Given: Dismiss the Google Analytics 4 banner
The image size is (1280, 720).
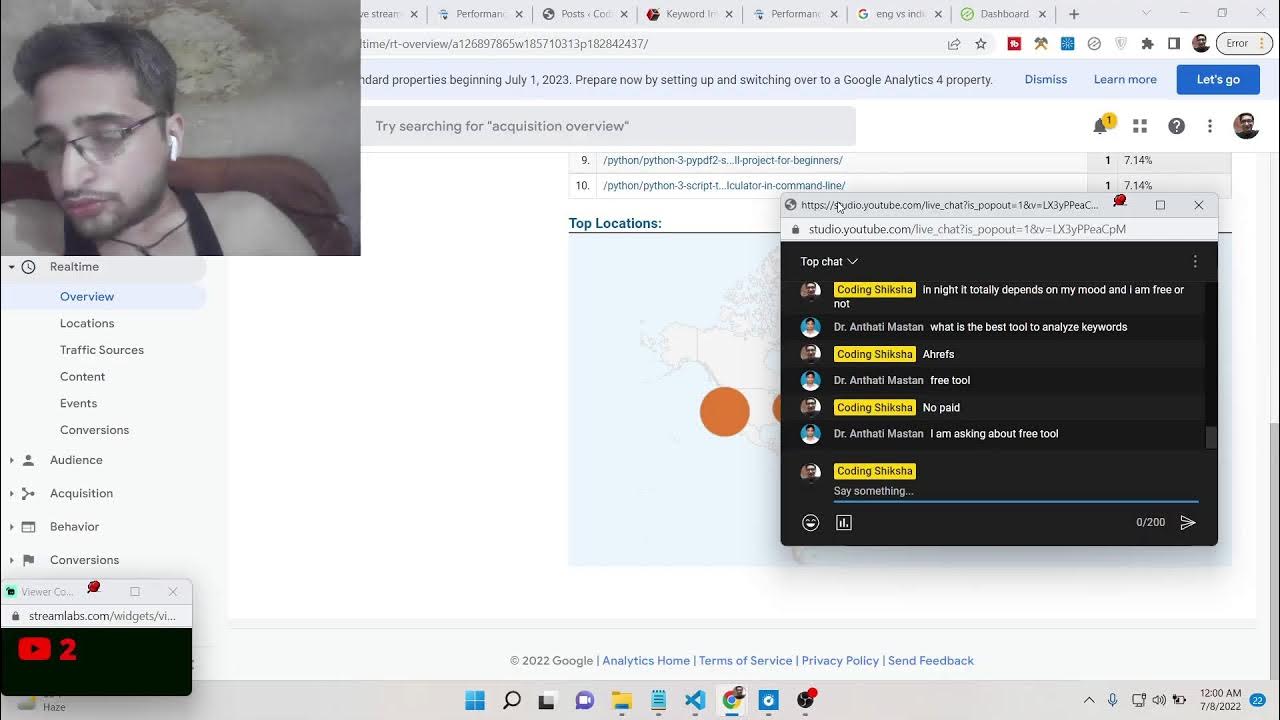Looking at the screenshot, I should [x=1045, y=80].
